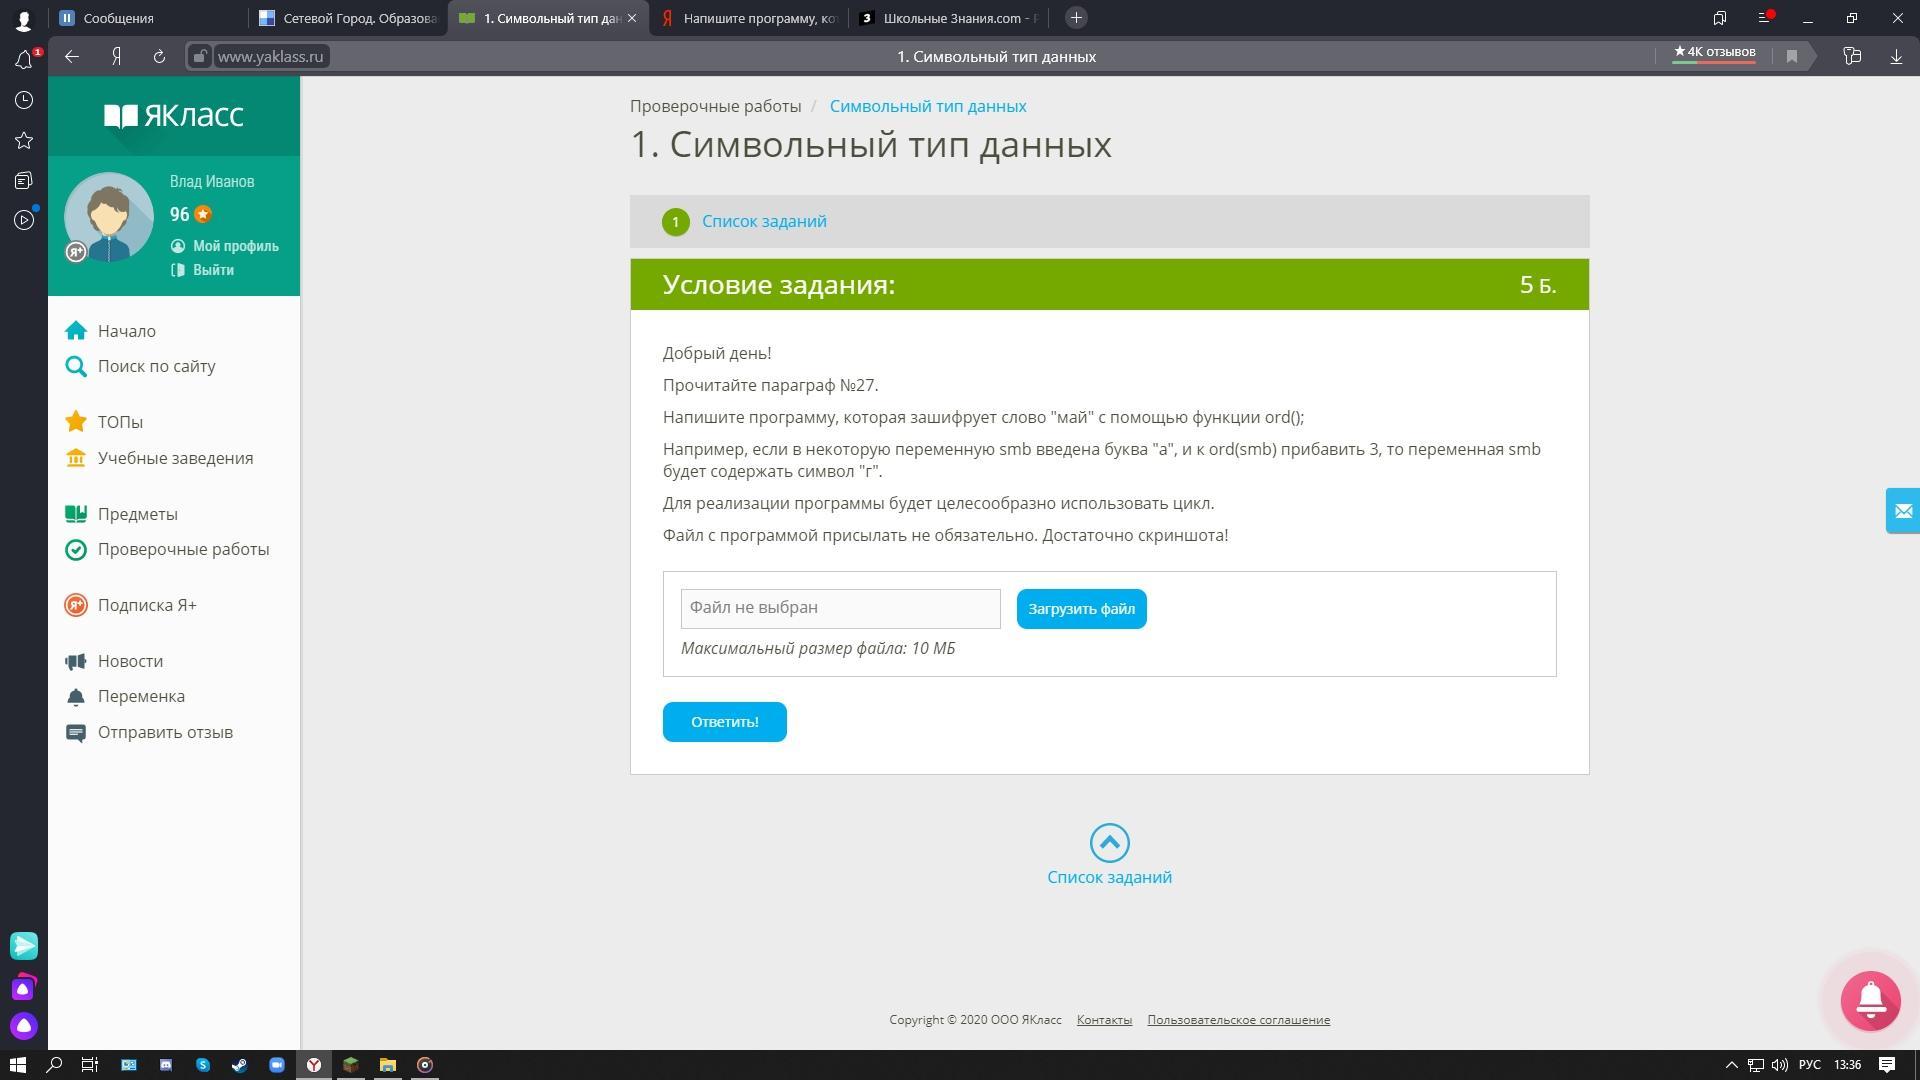Click the 4K отзывов rating bar

(1714, 53)
